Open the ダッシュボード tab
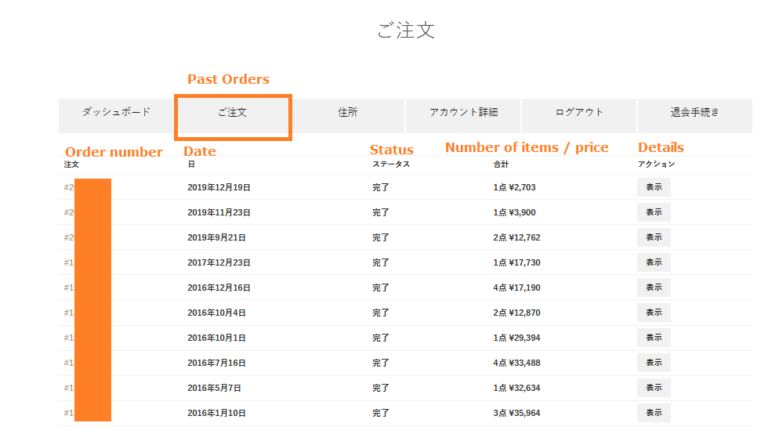The height and width of the screenshot is (434, 768). pos(116,113)
